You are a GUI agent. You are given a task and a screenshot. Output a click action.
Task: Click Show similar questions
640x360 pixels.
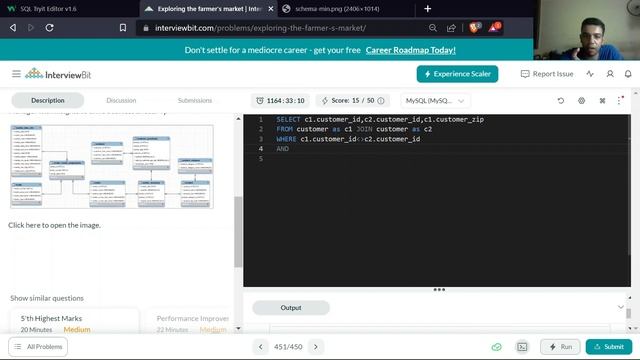[47, 298]
